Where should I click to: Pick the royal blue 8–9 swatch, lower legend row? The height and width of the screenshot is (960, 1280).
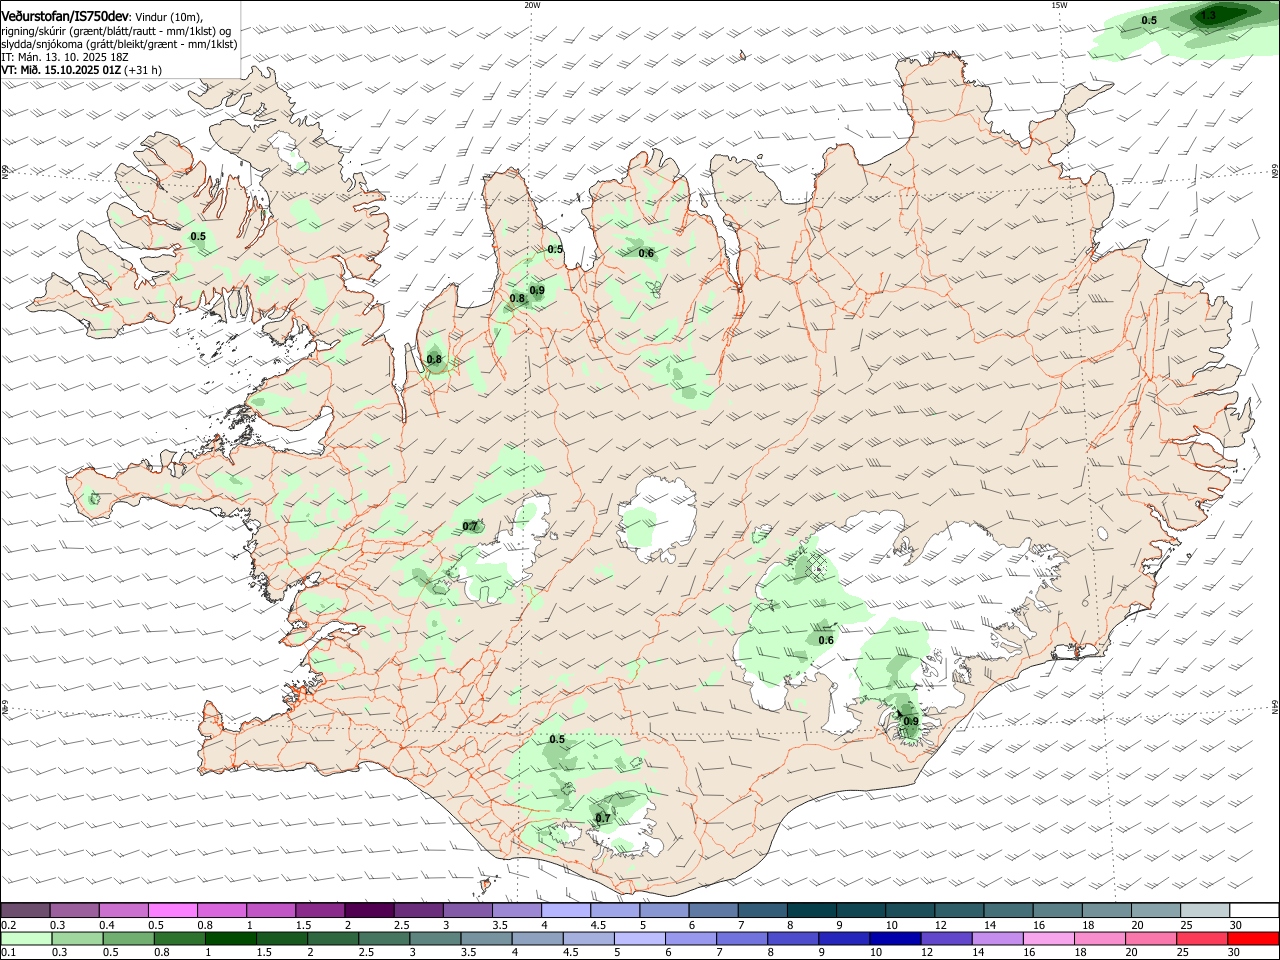[793, 939]
